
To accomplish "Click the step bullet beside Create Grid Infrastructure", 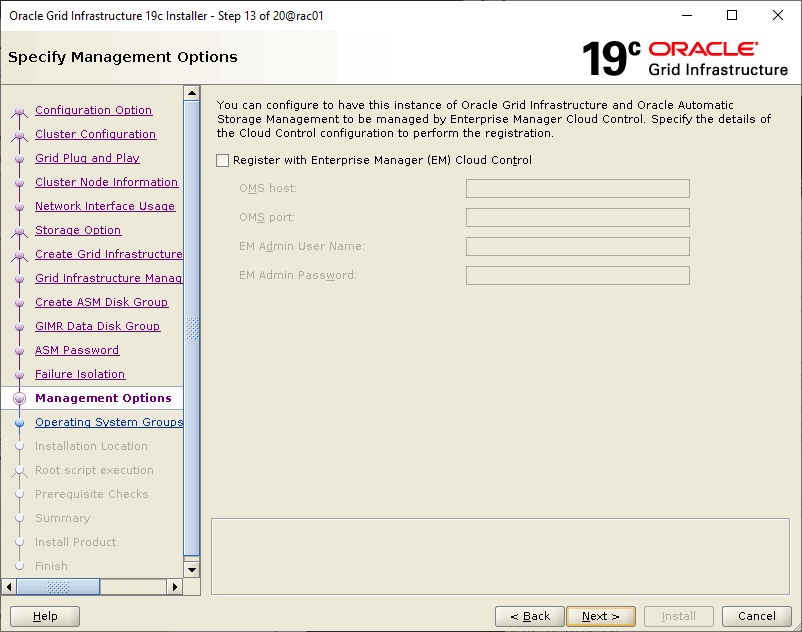I will click(x=19, y=255).
